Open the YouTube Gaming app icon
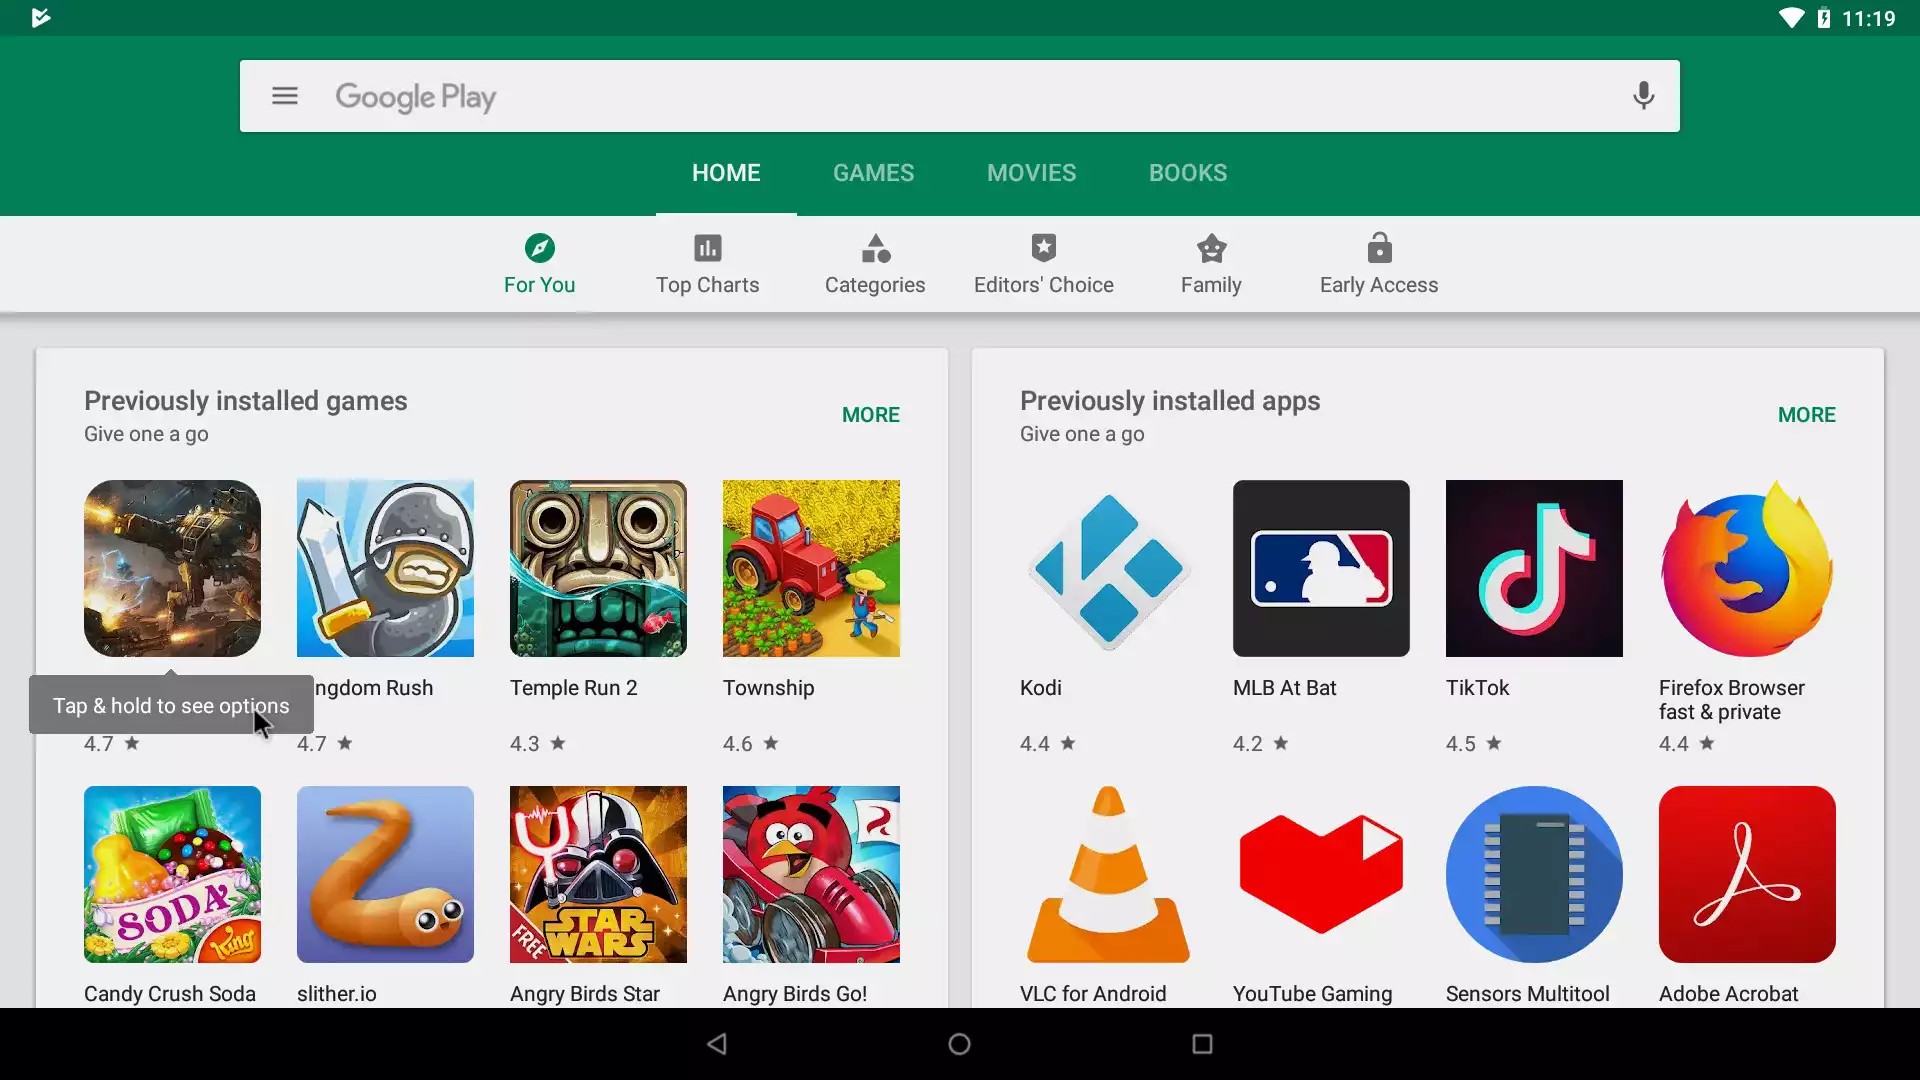The width and height of the screenshot is (1920, 1080). pyautogui.click(x=1321, y=874)
